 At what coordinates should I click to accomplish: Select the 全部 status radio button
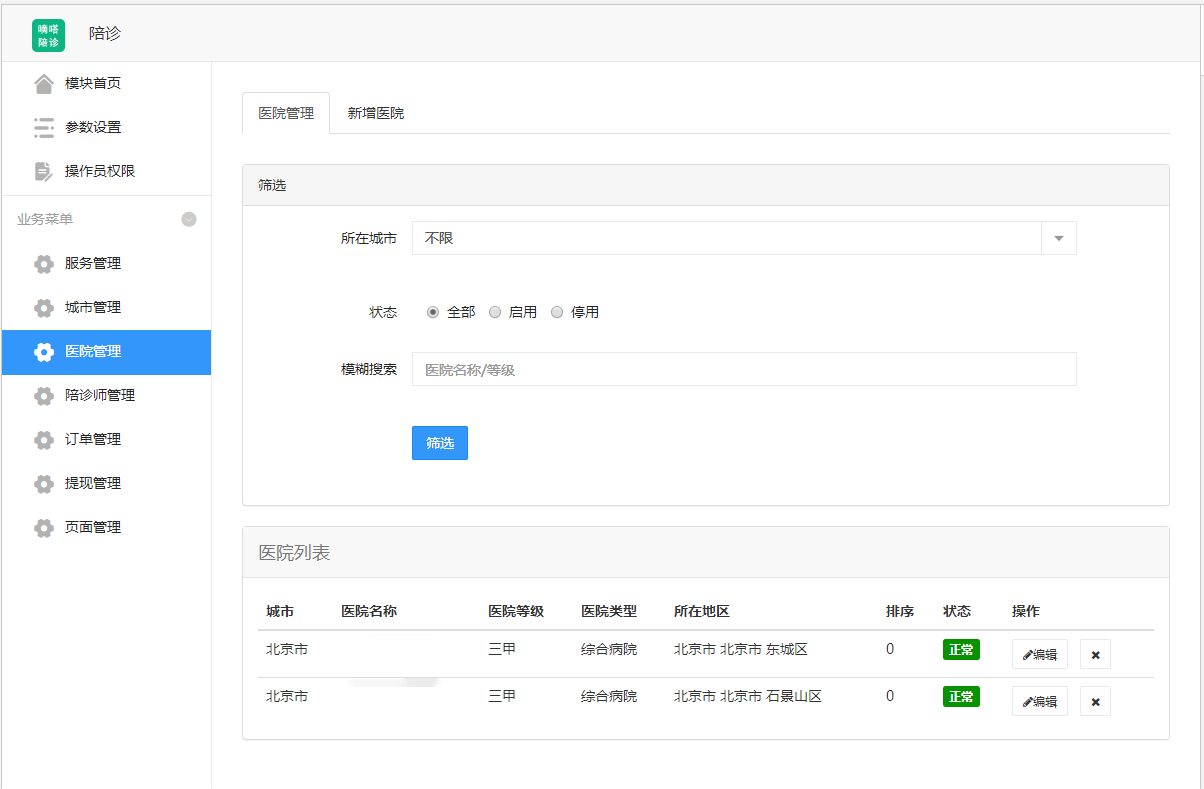(x=433, y=312)
